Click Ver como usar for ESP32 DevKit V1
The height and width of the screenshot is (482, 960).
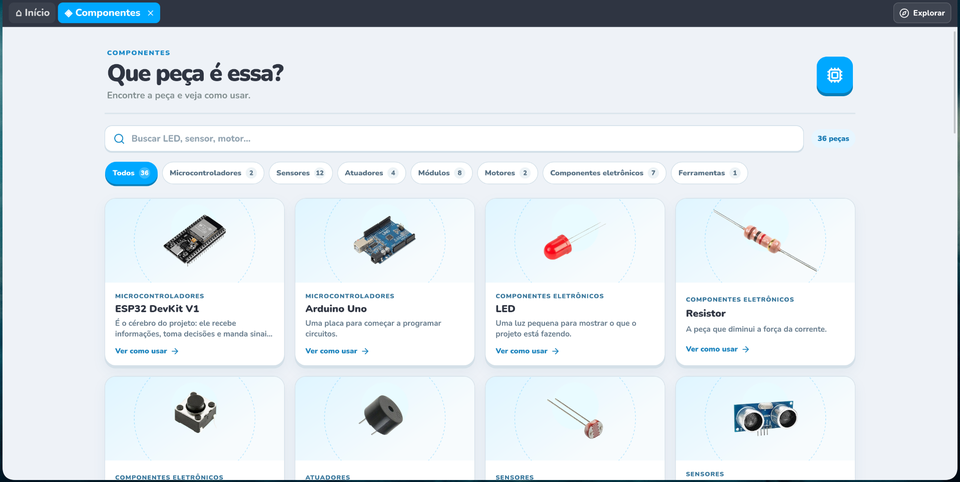(146, 352)
